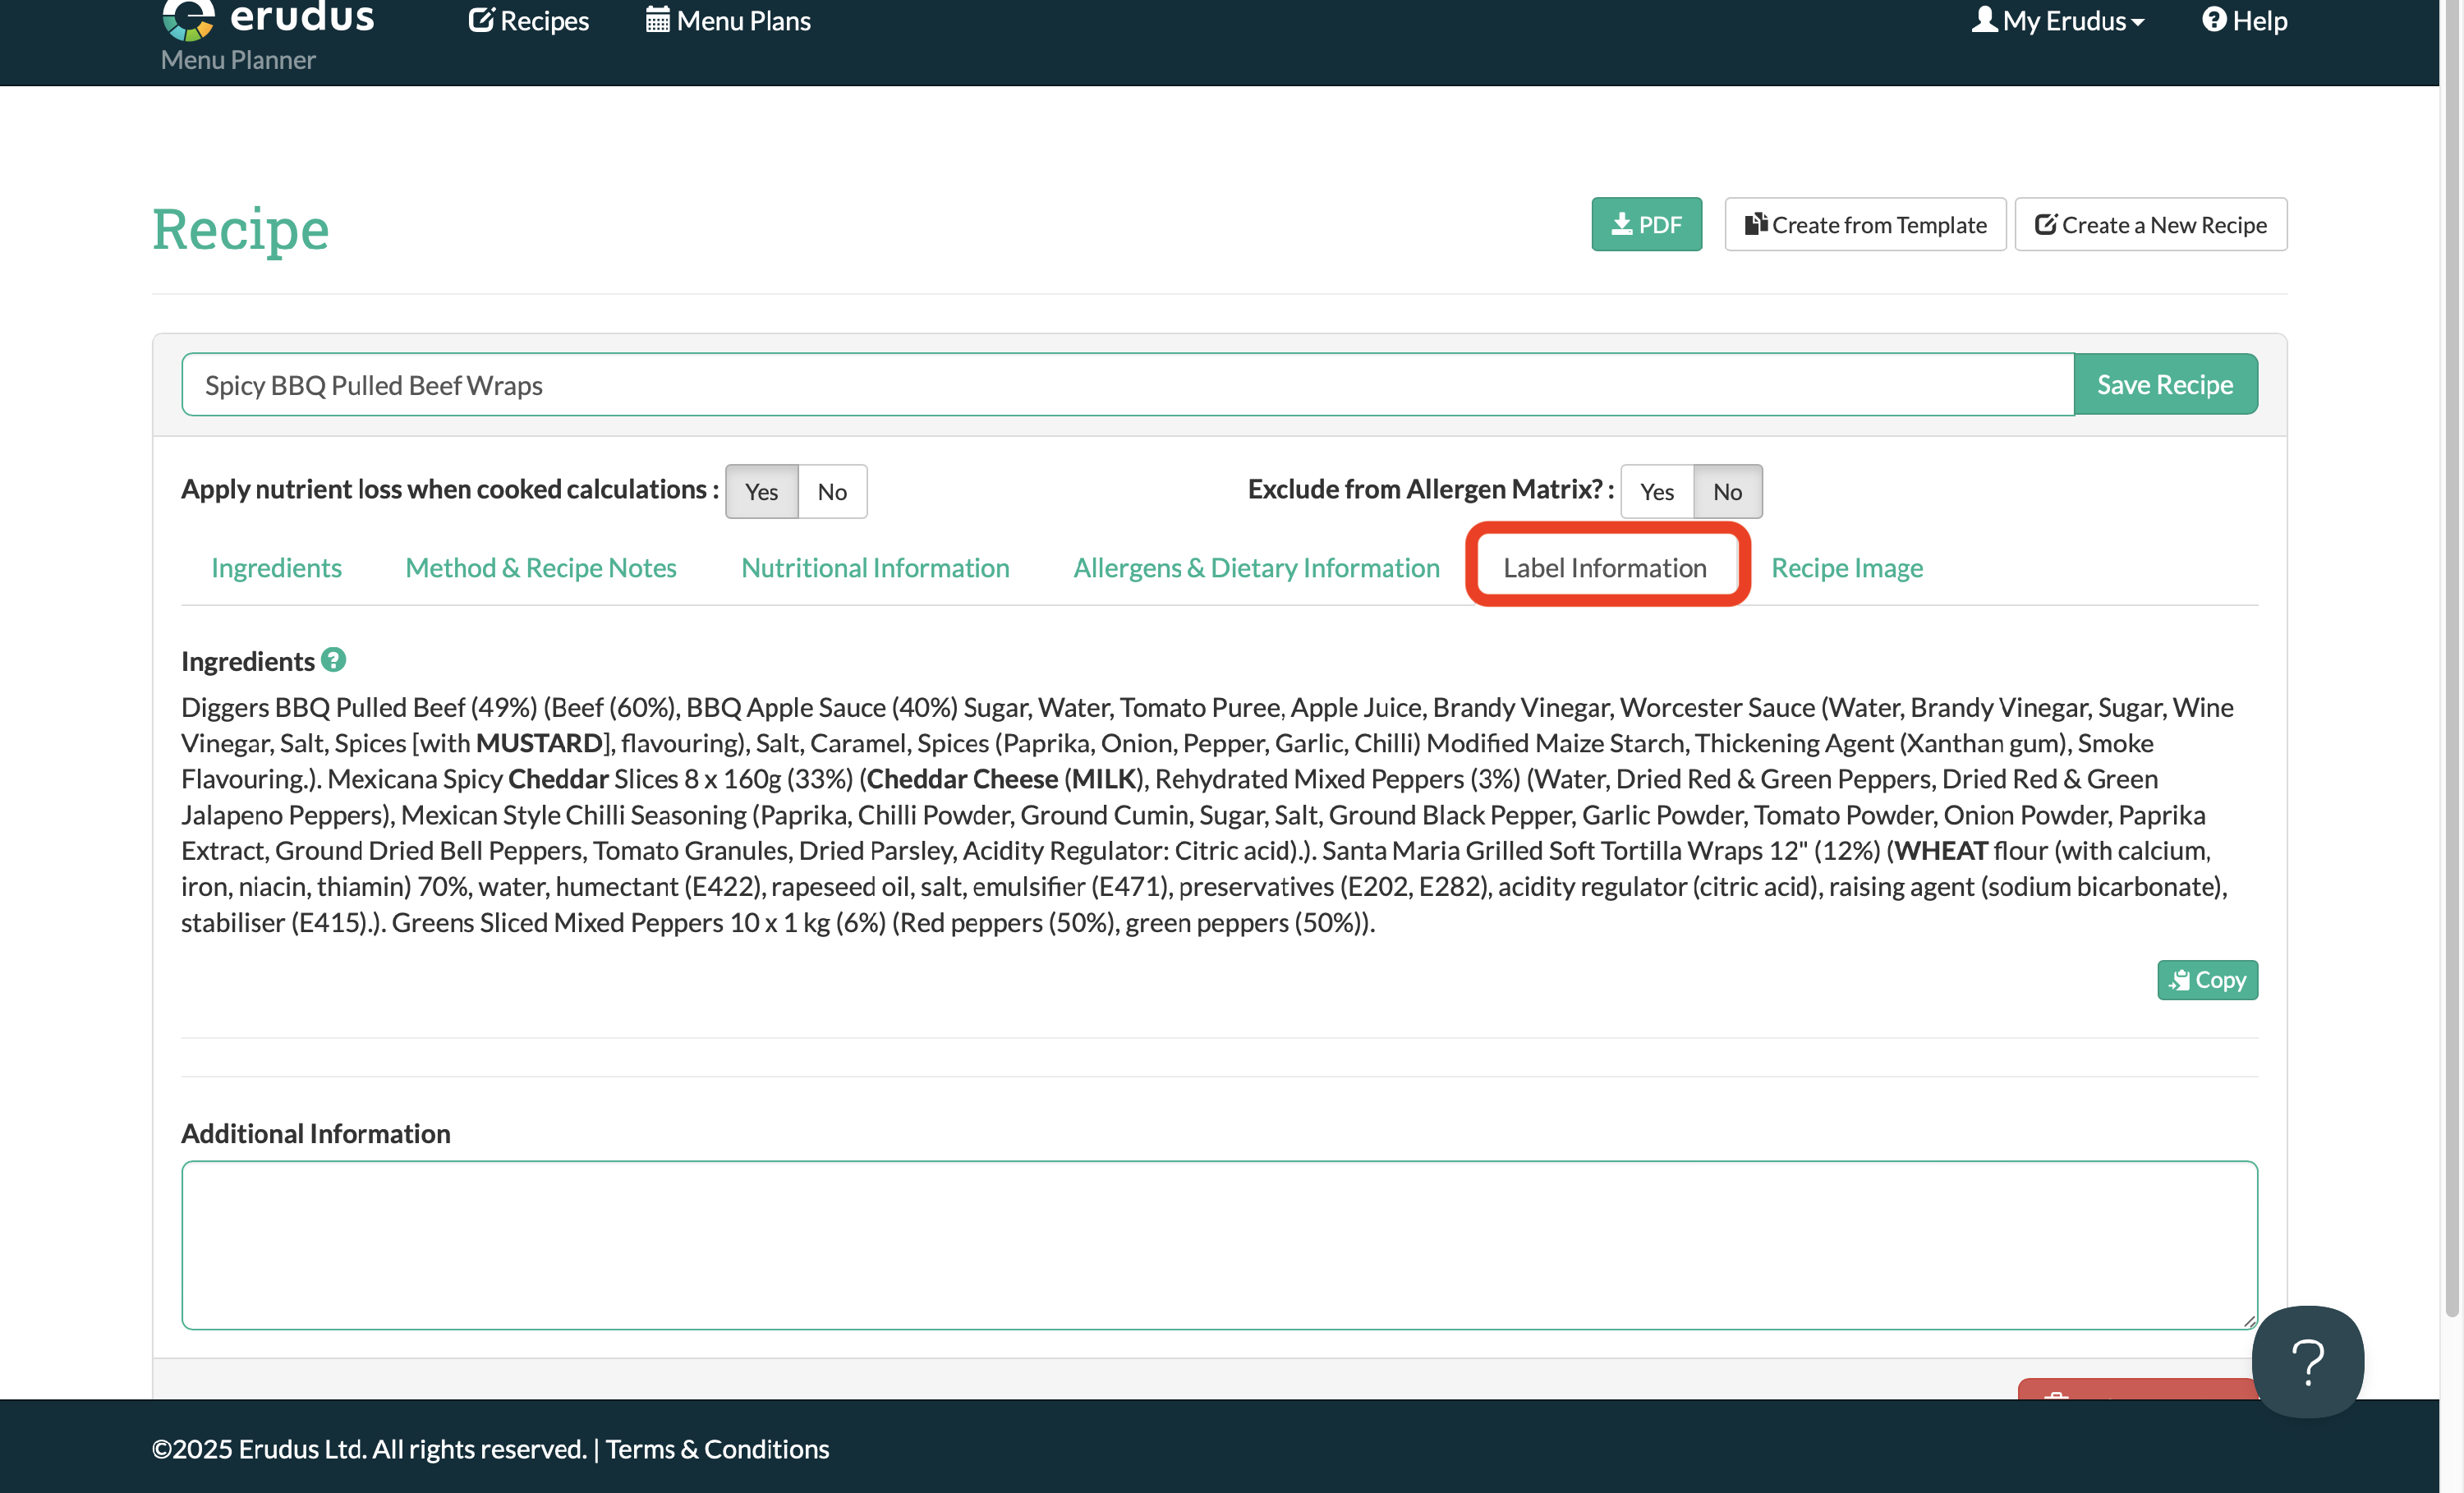Click Create from Template button
The height and width of the screenshot is (1493, 2464).
pyautogui.click(x=1865, y=224)
